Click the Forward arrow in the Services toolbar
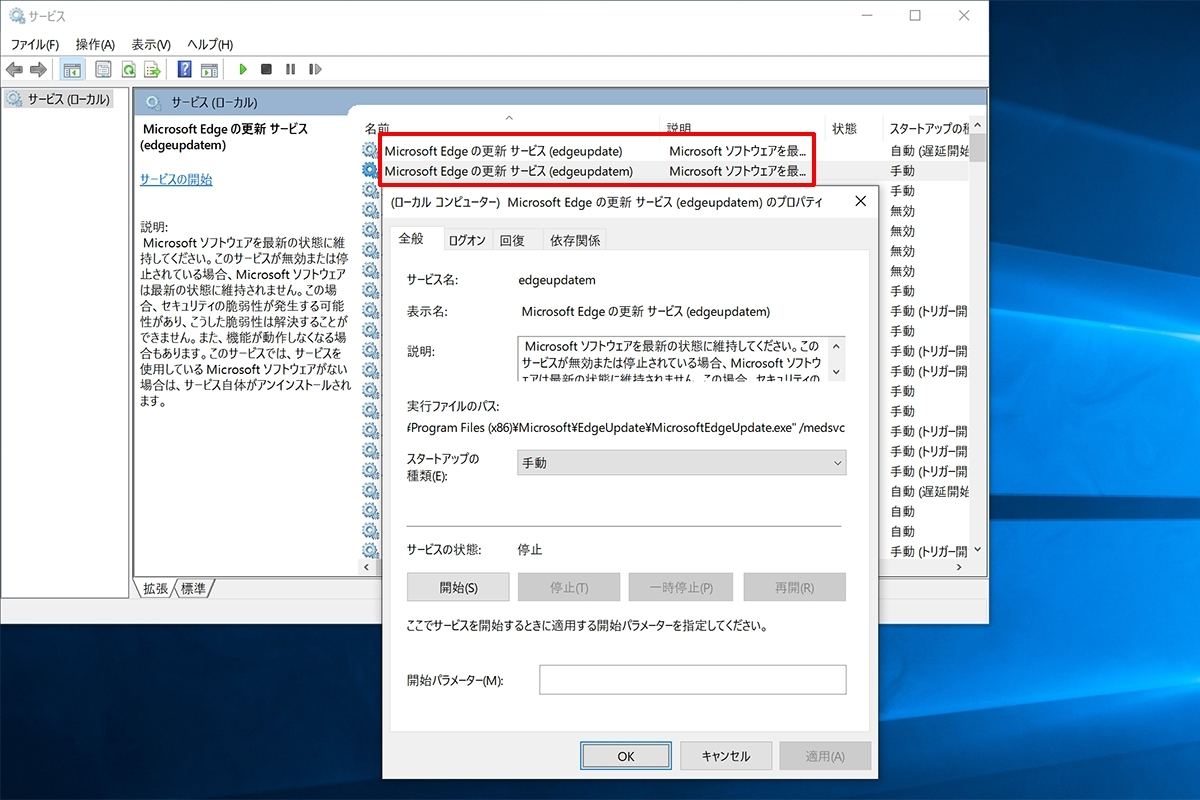The image size is (1200, 800). [x=39, y=69]
